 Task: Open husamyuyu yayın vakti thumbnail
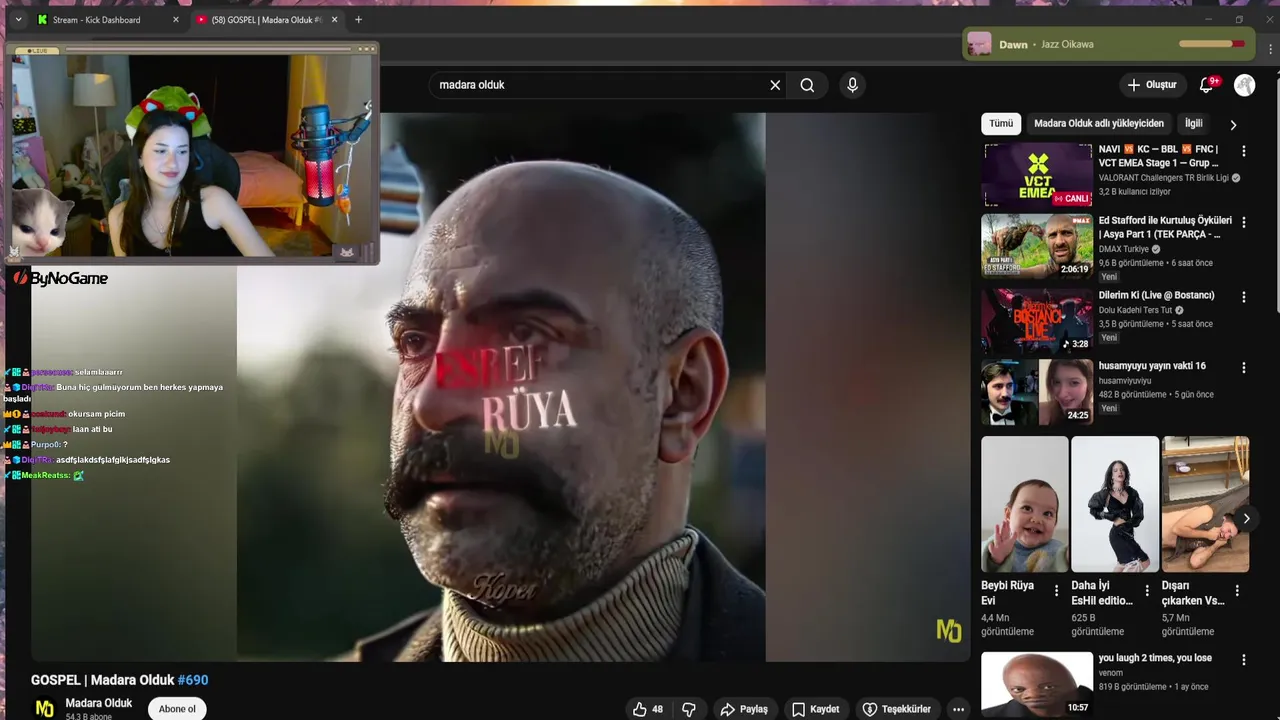pos(1037,392)
